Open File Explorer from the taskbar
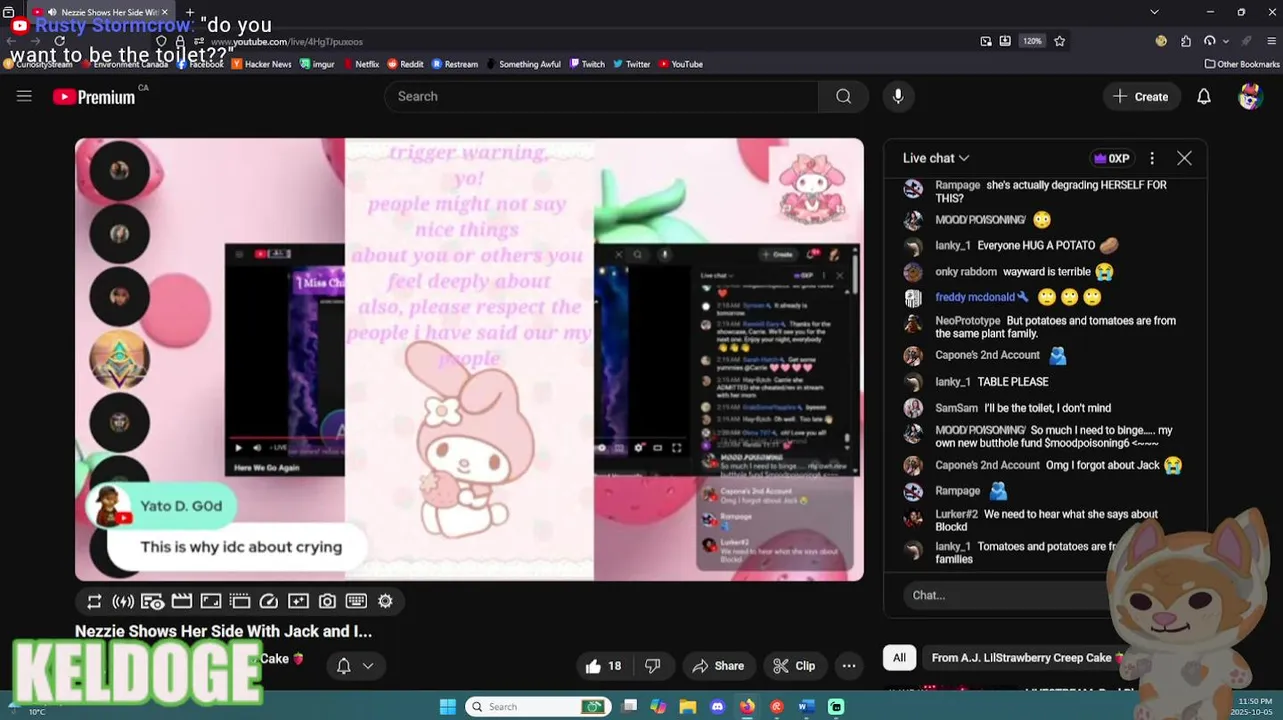This screenshot has height=720, width=1283. coord(688,707)
